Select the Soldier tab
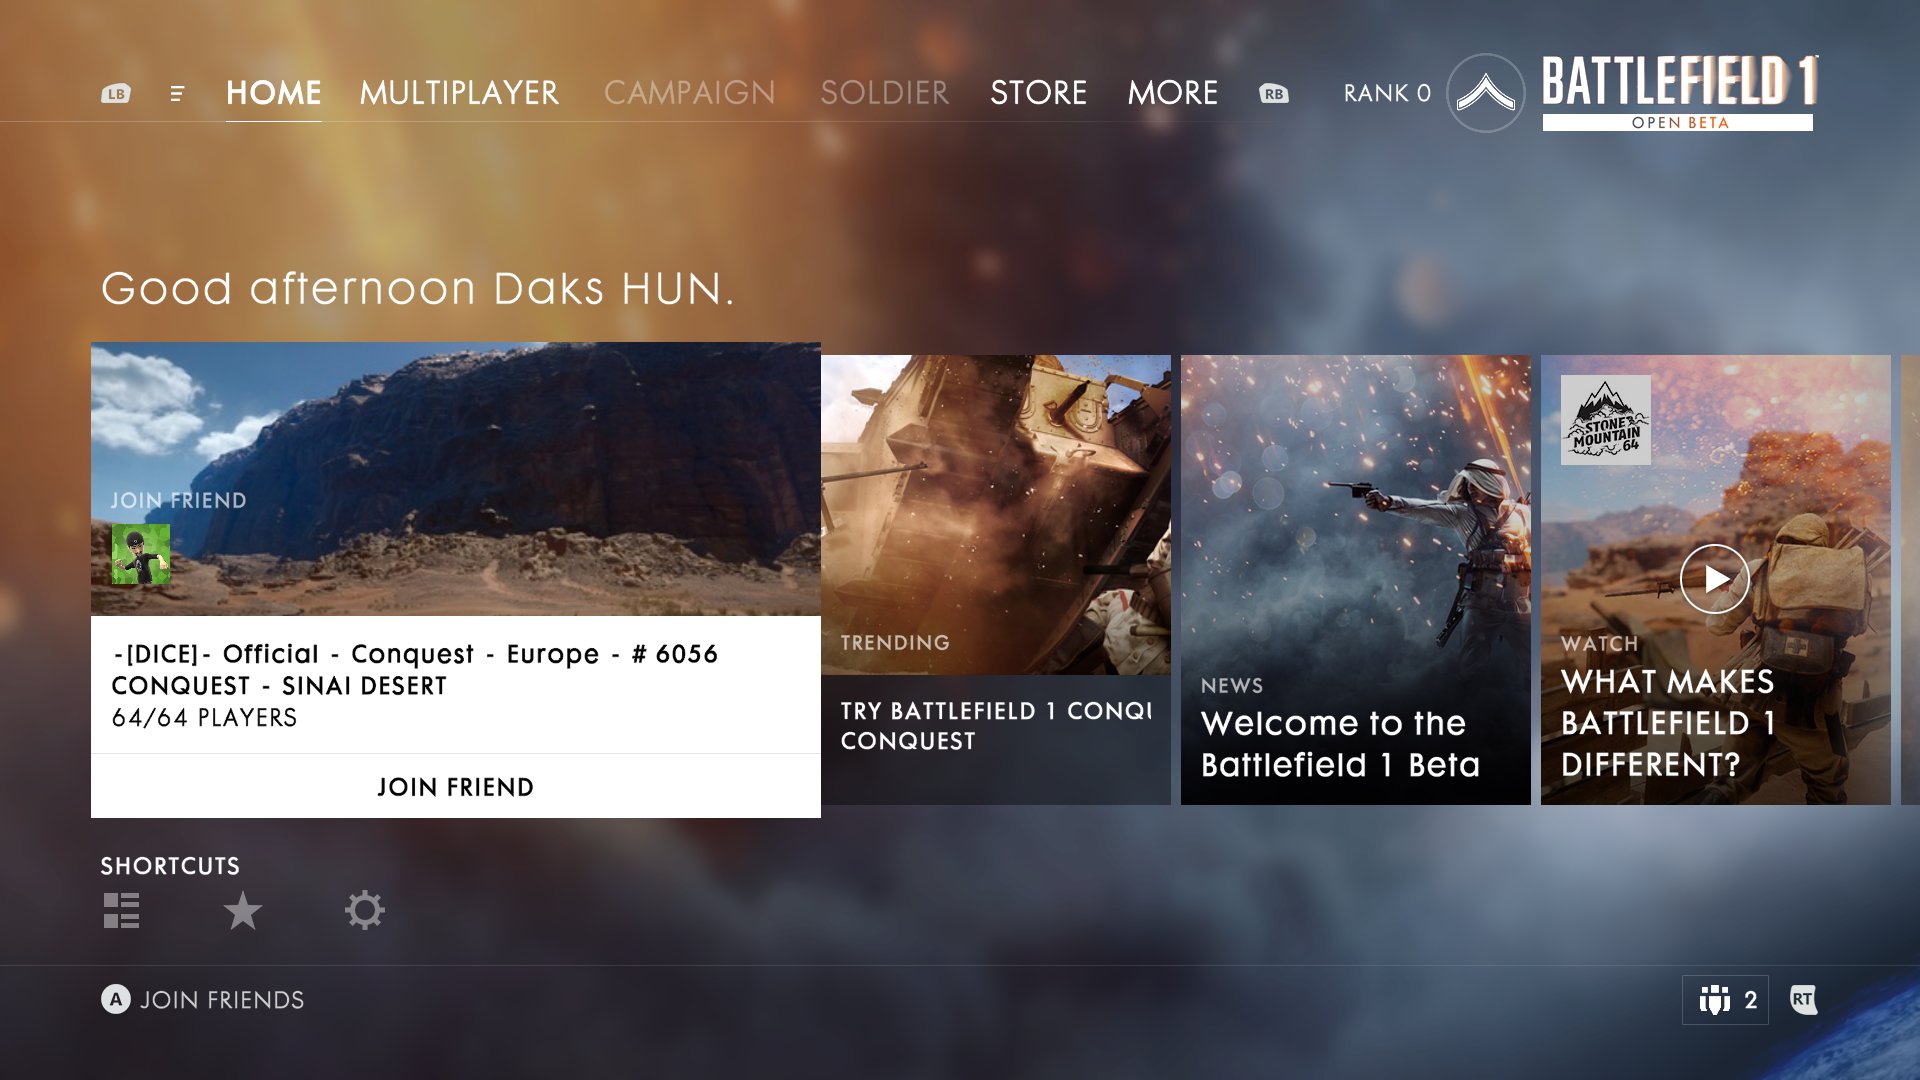1920x1080 pixels. click(884, 93)
